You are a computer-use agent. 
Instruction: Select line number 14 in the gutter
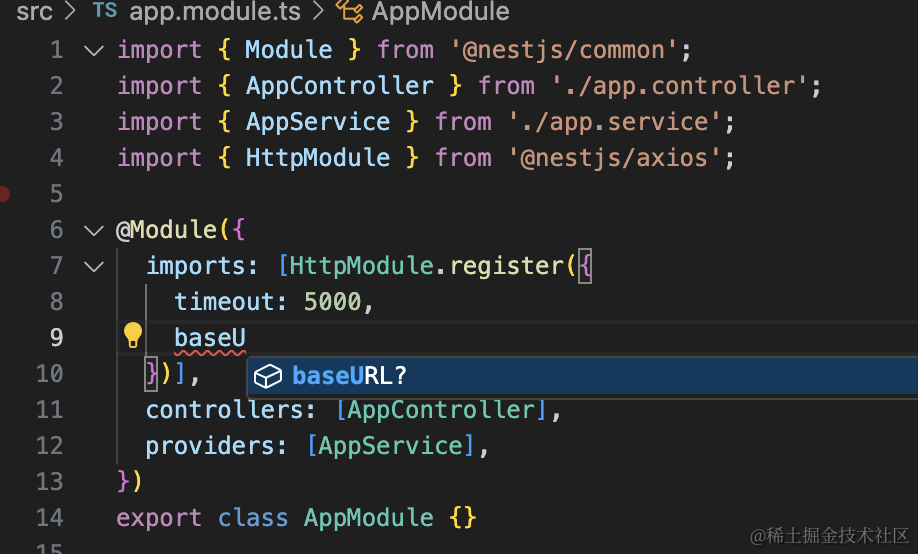click(x=49, y=518)
